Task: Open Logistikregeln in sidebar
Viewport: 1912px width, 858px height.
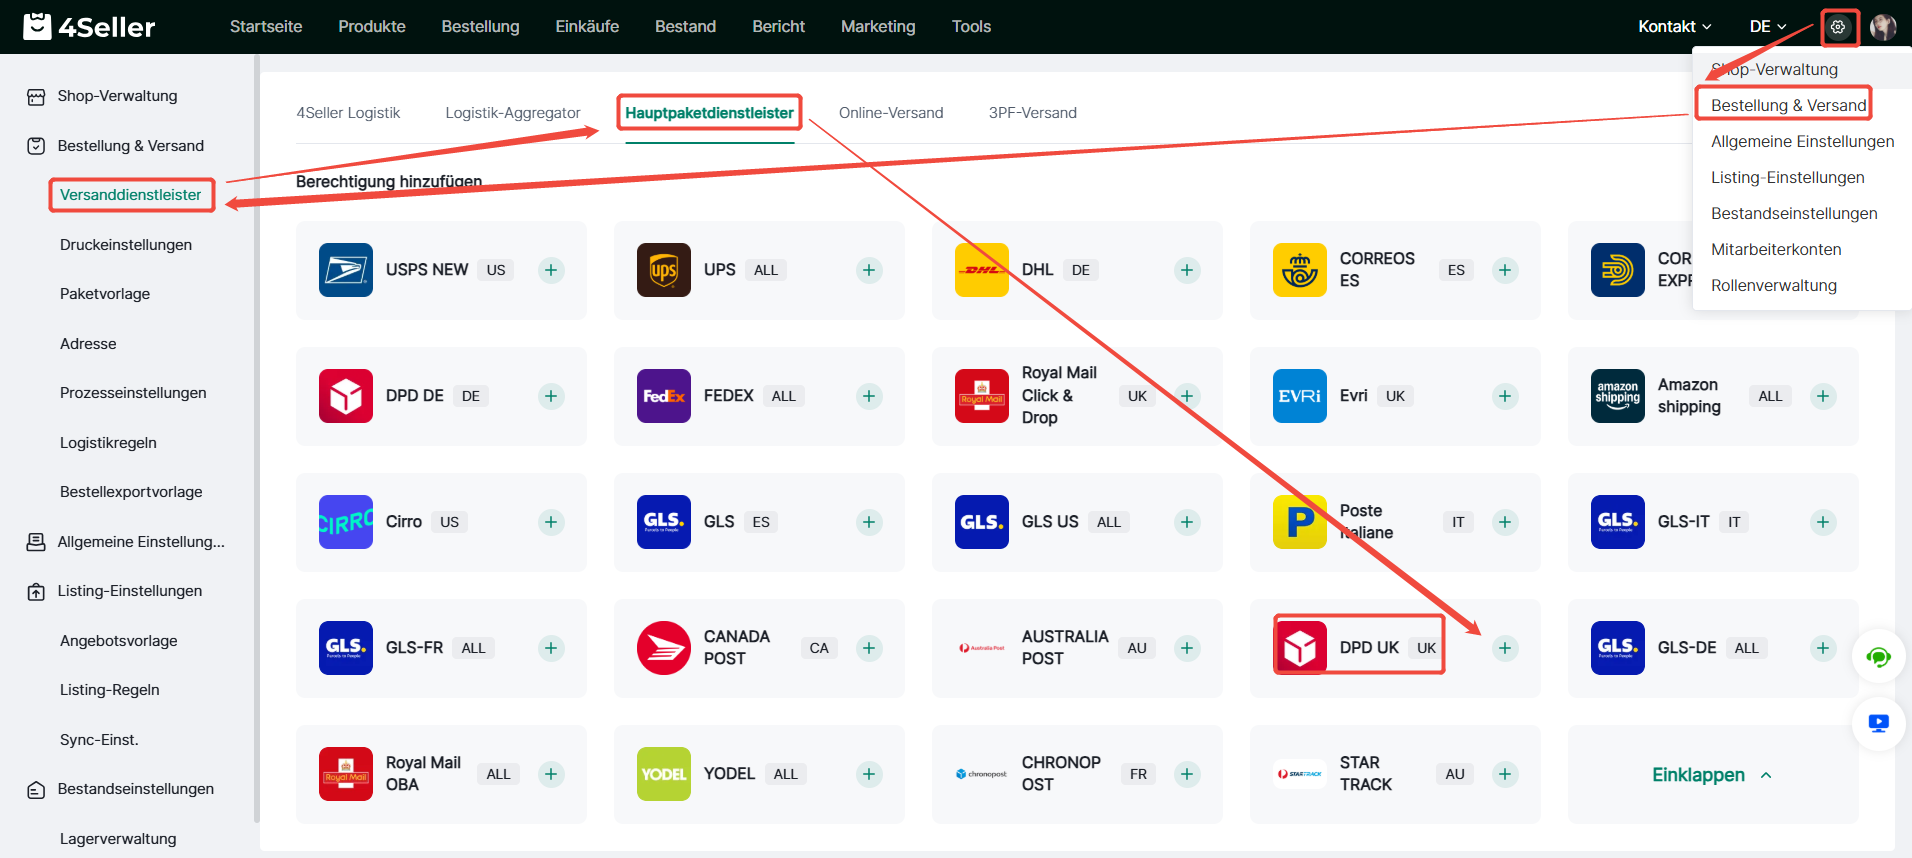Action: click(108, 443)
